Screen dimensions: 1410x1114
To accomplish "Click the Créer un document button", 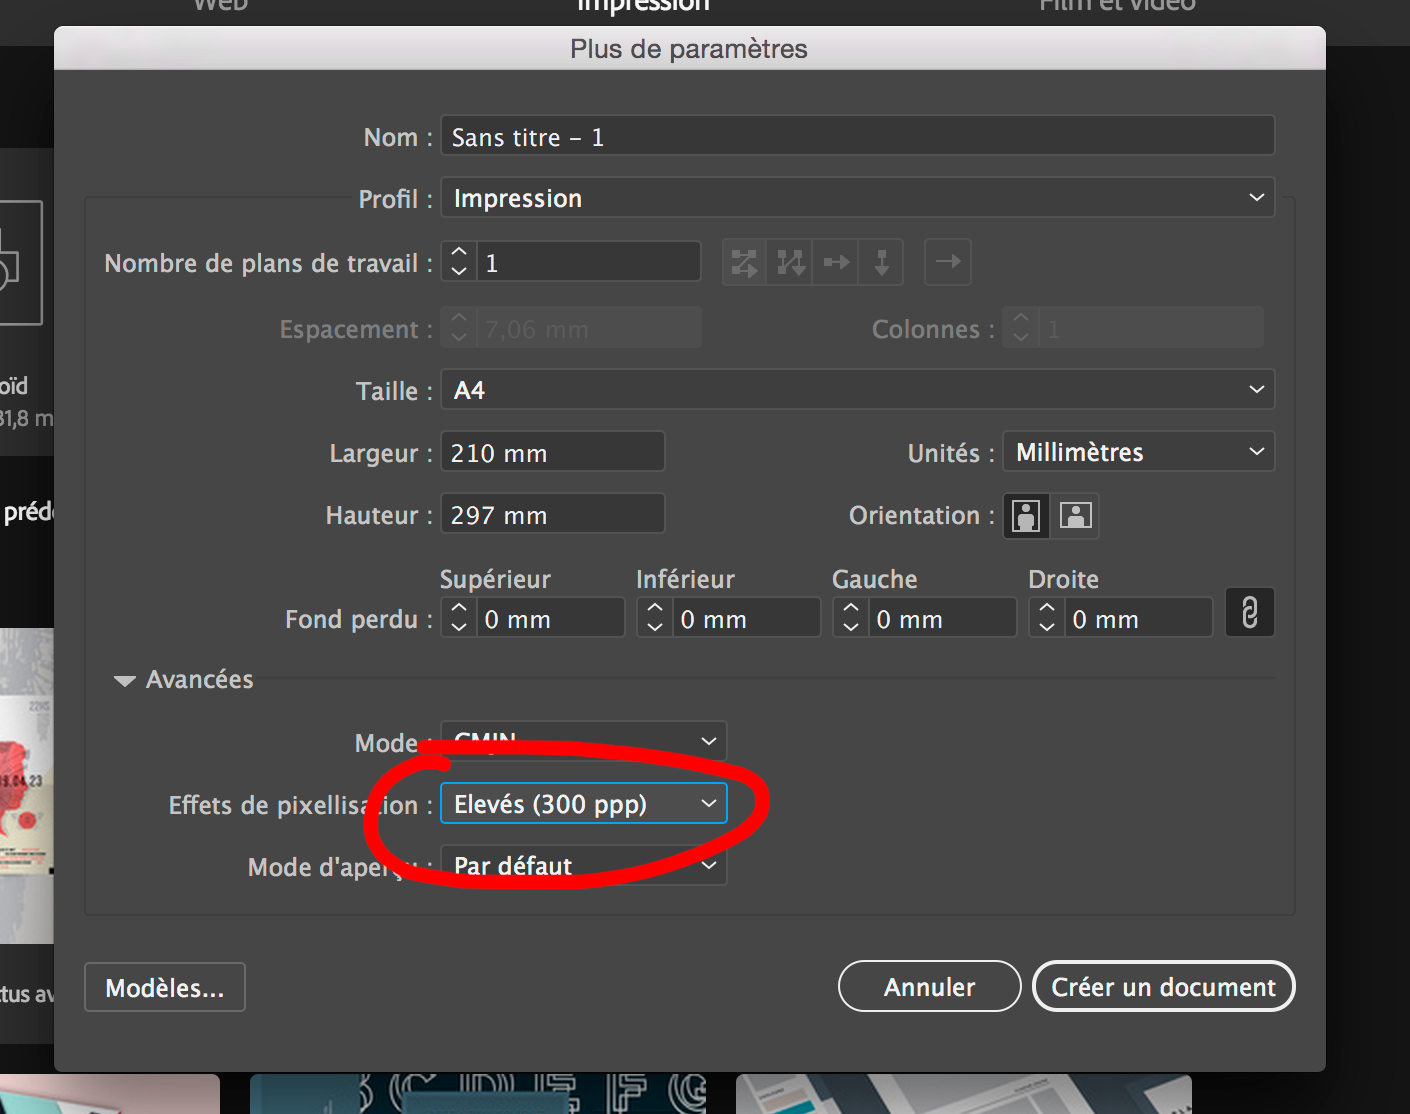I will point(1163,987).
